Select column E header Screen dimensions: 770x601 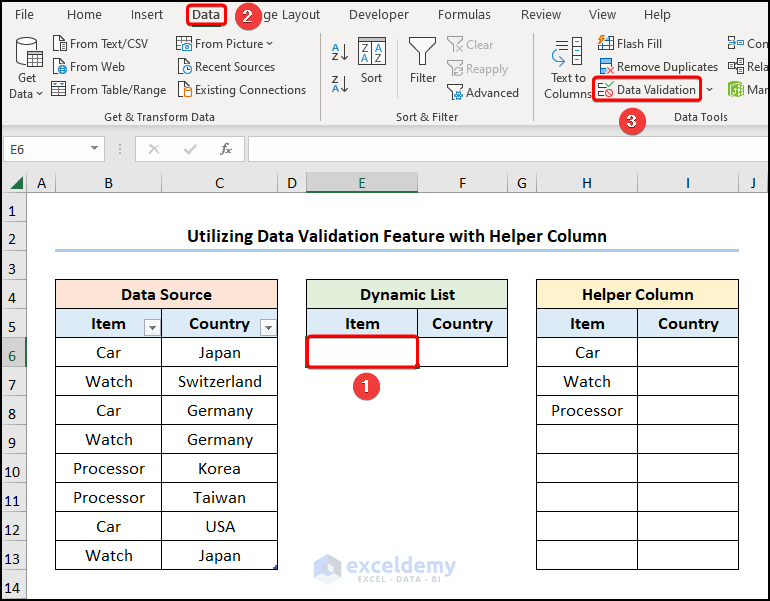click(362, 183)
